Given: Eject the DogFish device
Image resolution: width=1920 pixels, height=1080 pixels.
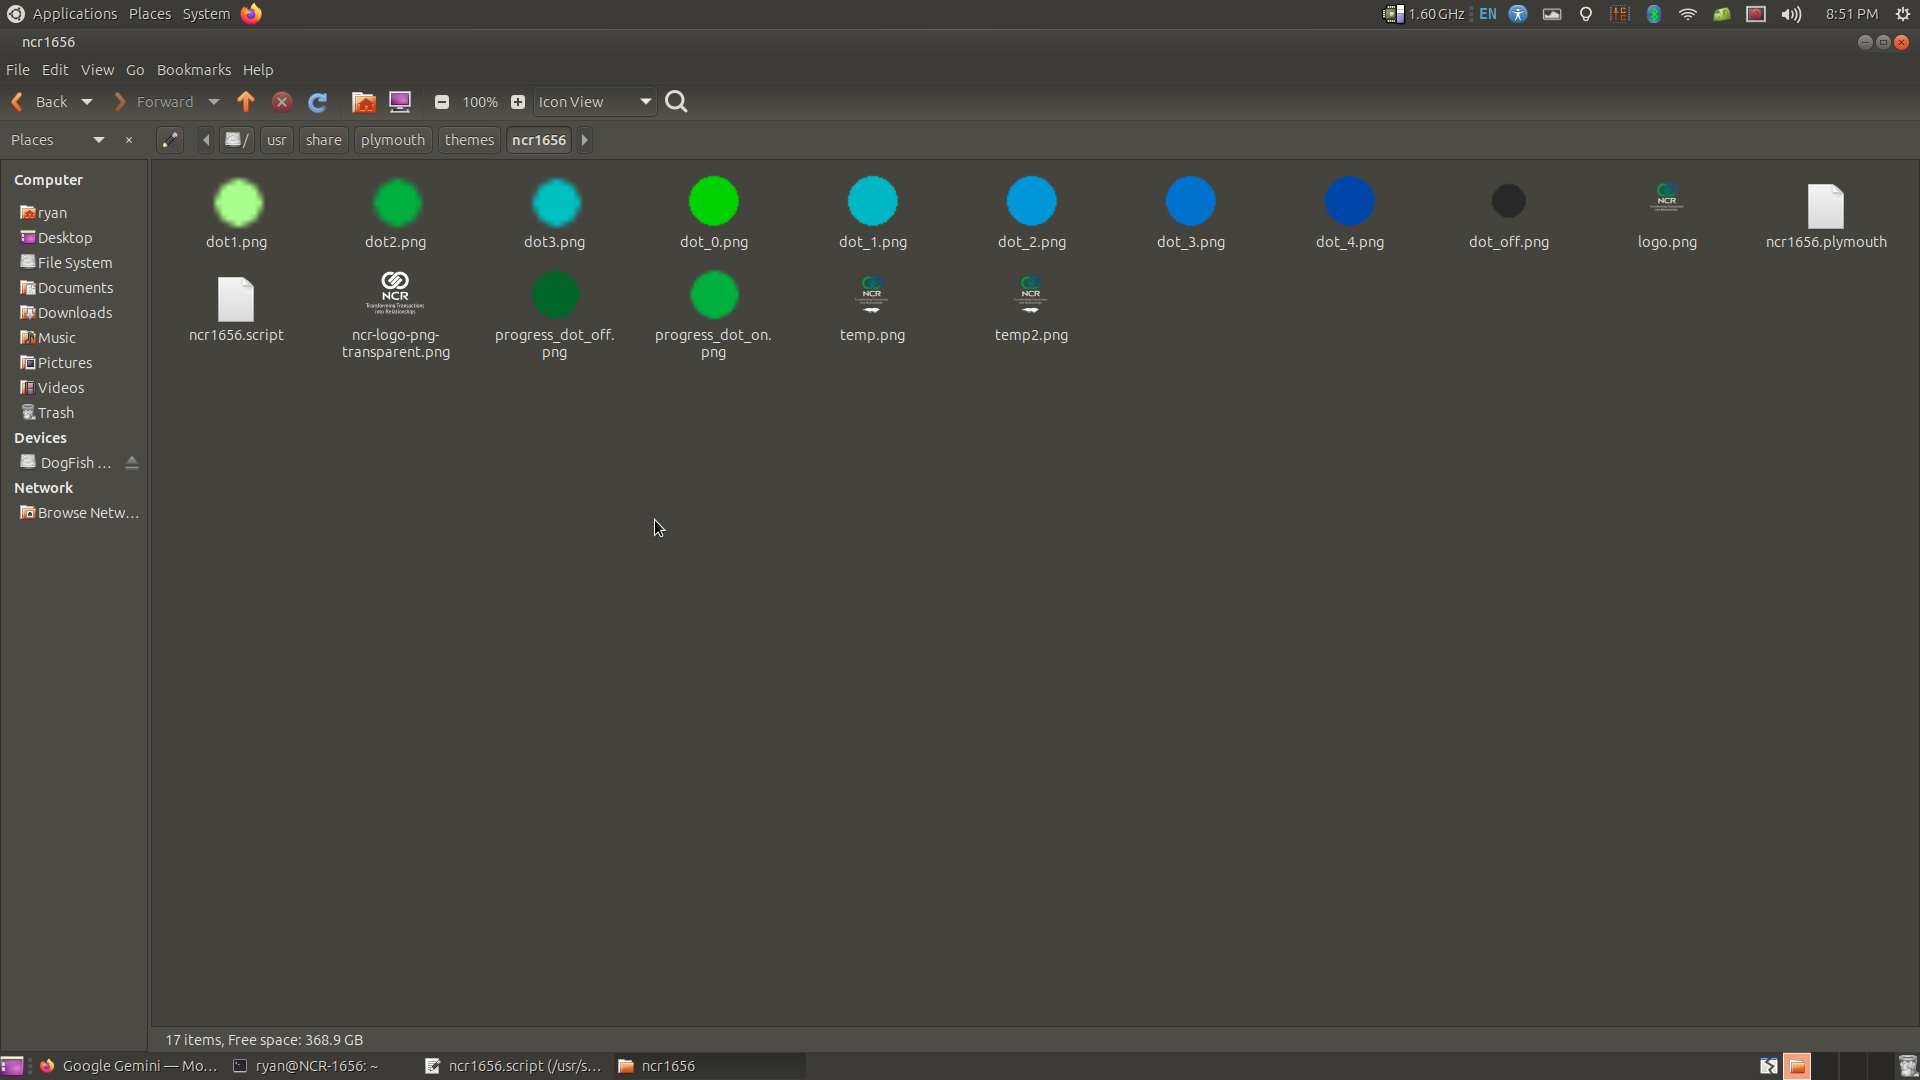Looking at the screenshot, I should (x=132, y=463).
